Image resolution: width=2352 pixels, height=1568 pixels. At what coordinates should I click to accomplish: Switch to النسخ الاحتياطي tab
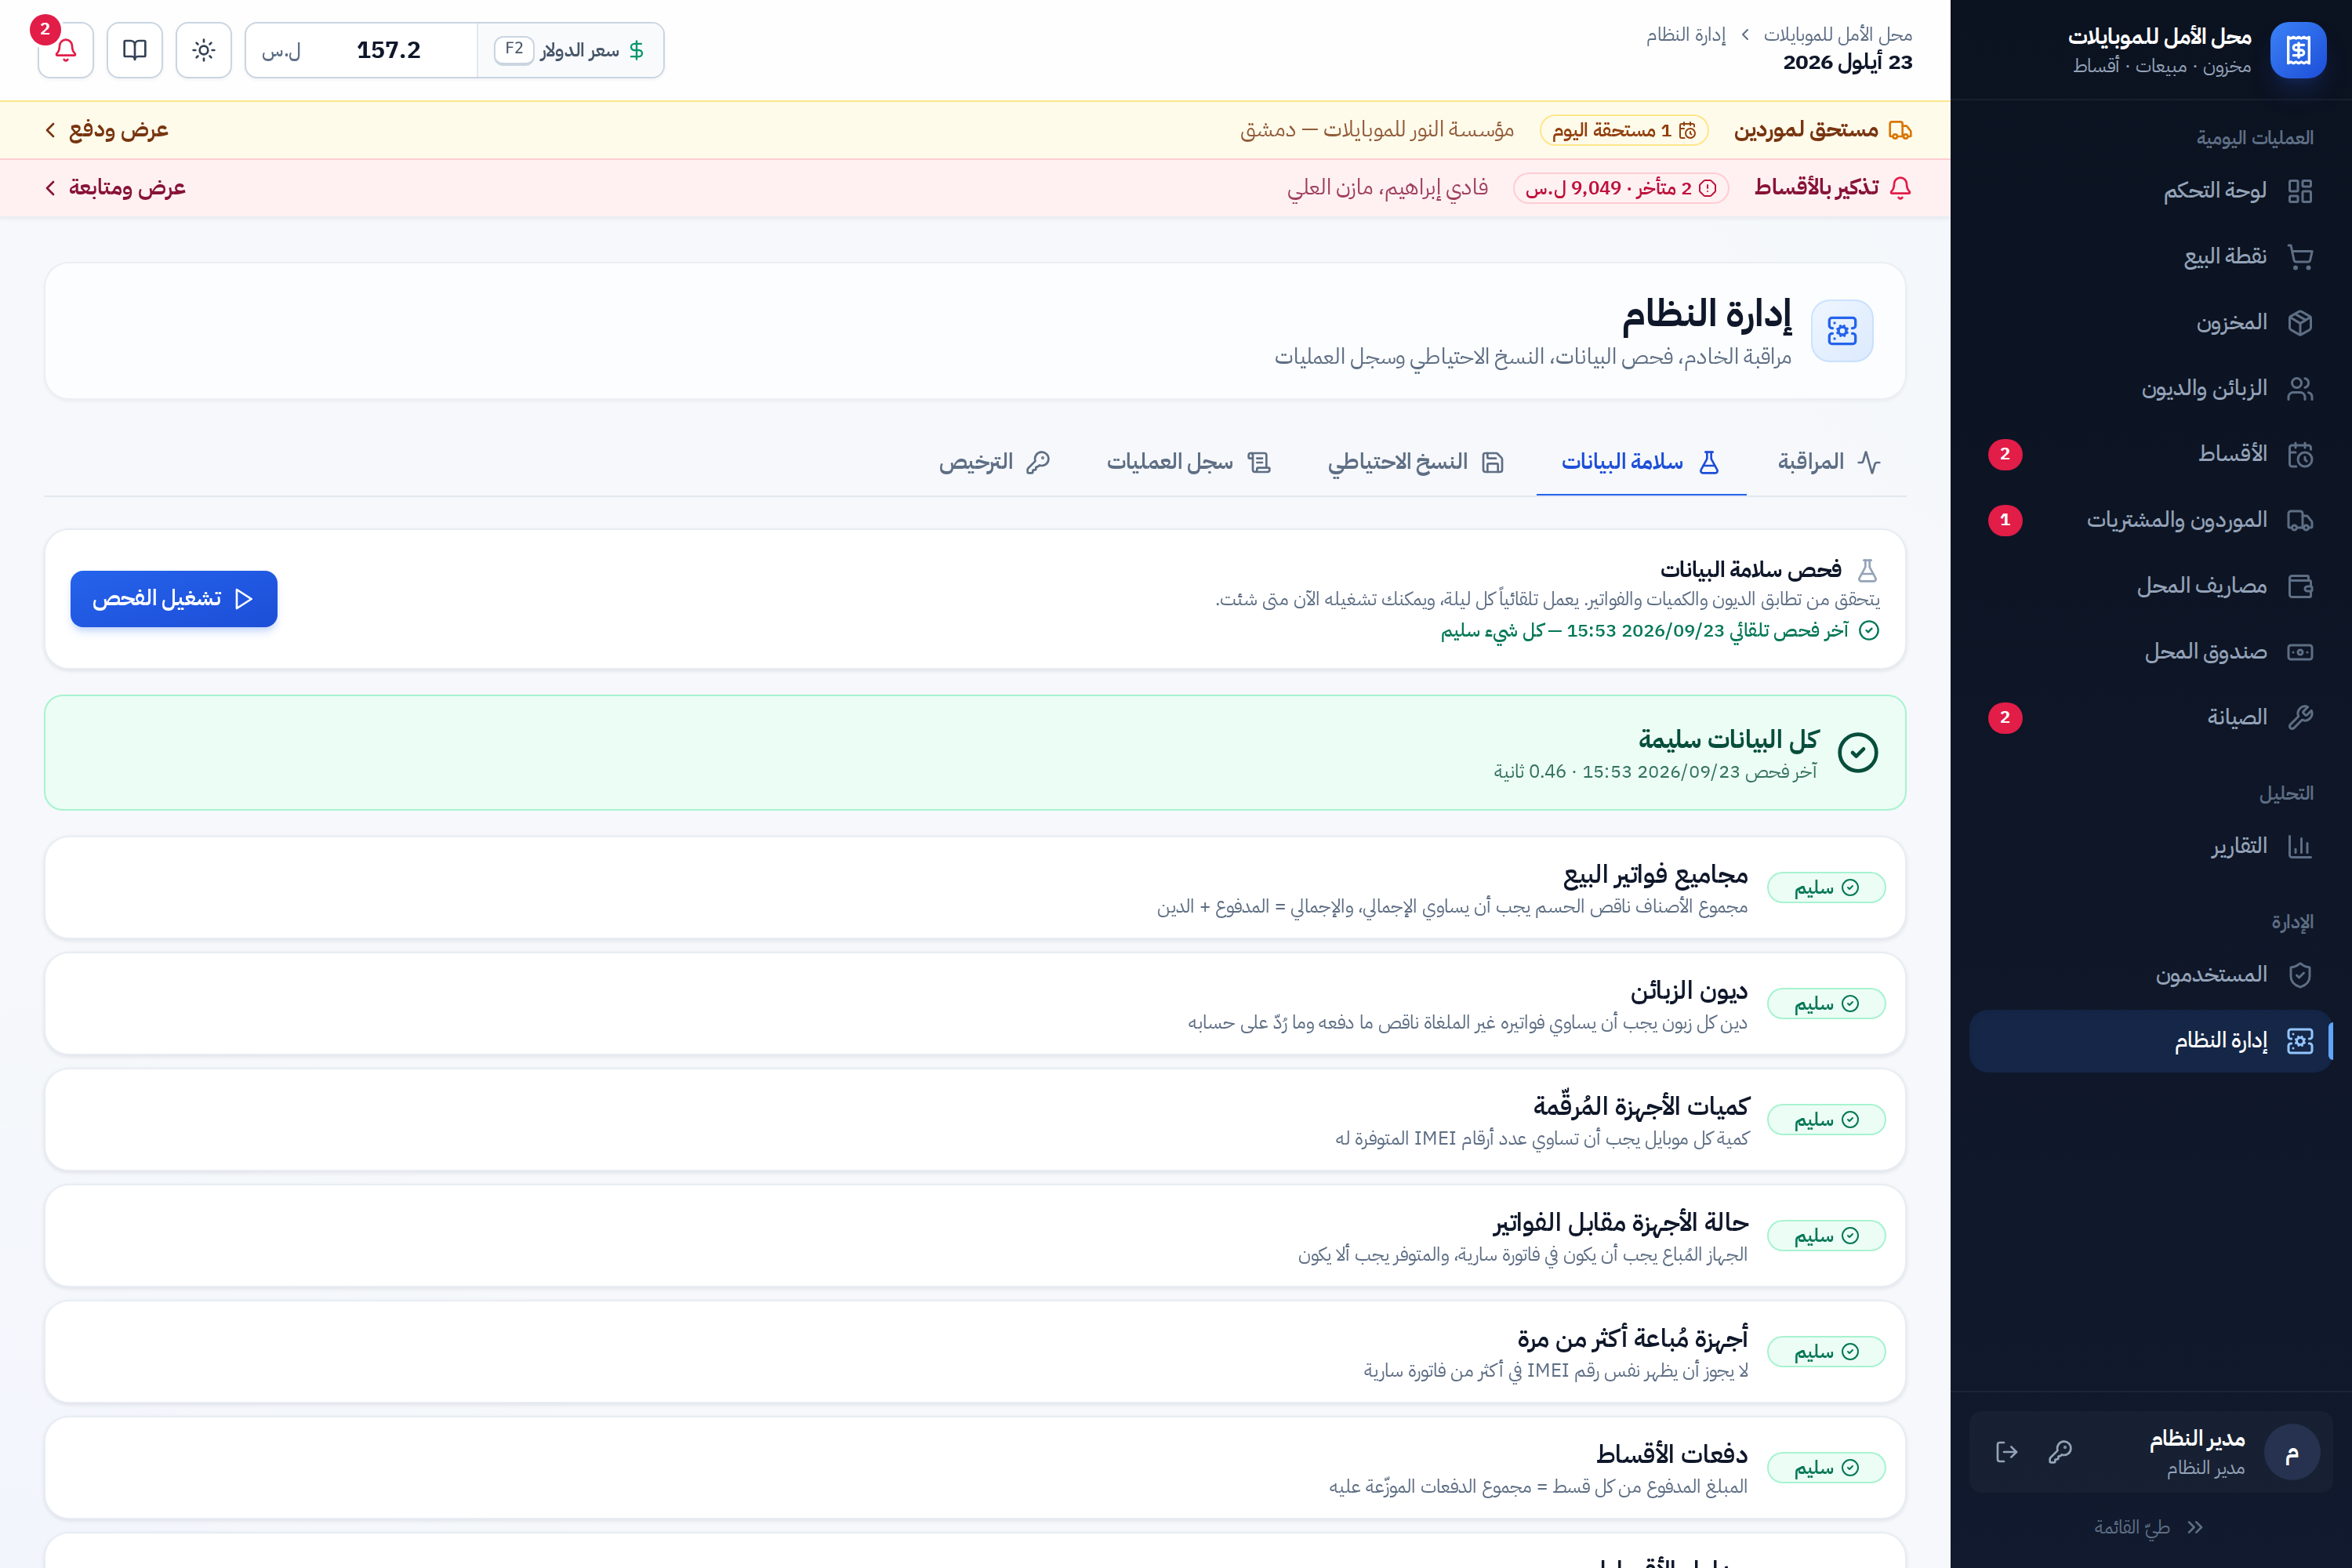pyautogui.click(x=1416, y=462)
